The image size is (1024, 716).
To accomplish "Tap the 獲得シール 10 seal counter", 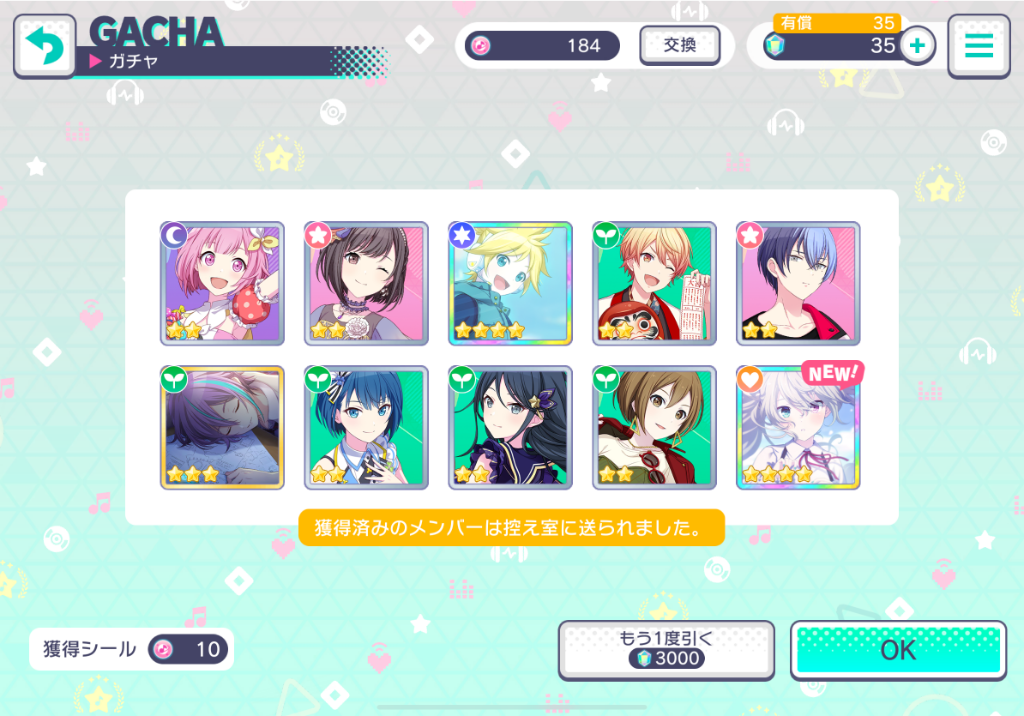I will [x=131, y=649].
